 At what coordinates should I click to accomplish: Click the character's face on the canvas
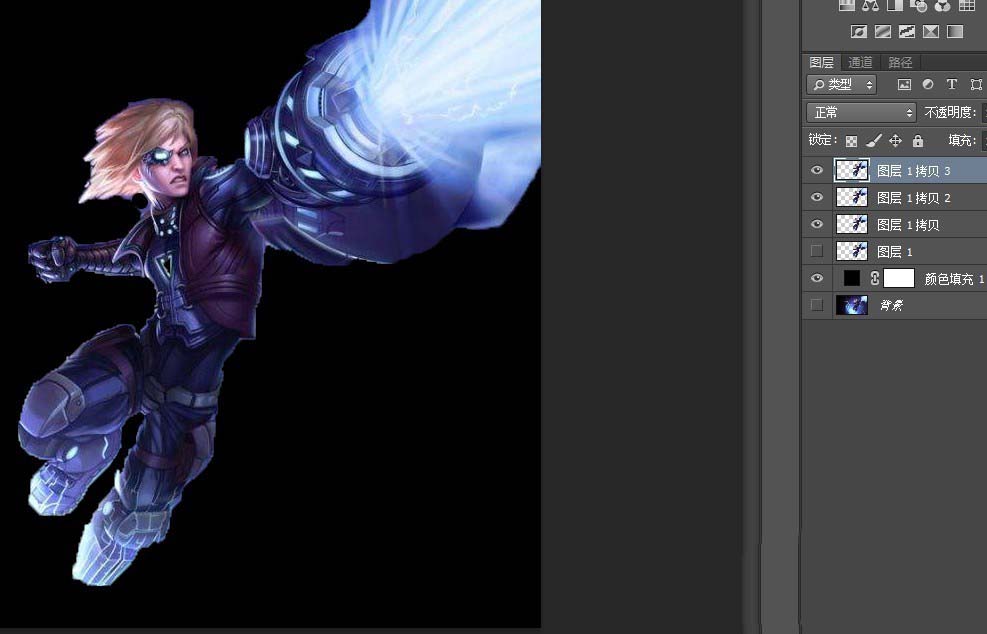[169, 164]
